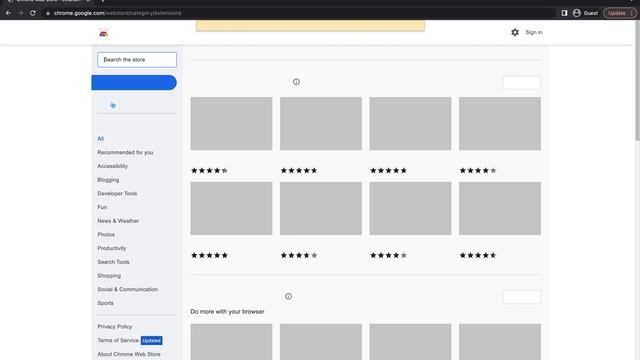The image size is (640, 360).
Task: Click the yellow notification banner at top
Action: 310,26
